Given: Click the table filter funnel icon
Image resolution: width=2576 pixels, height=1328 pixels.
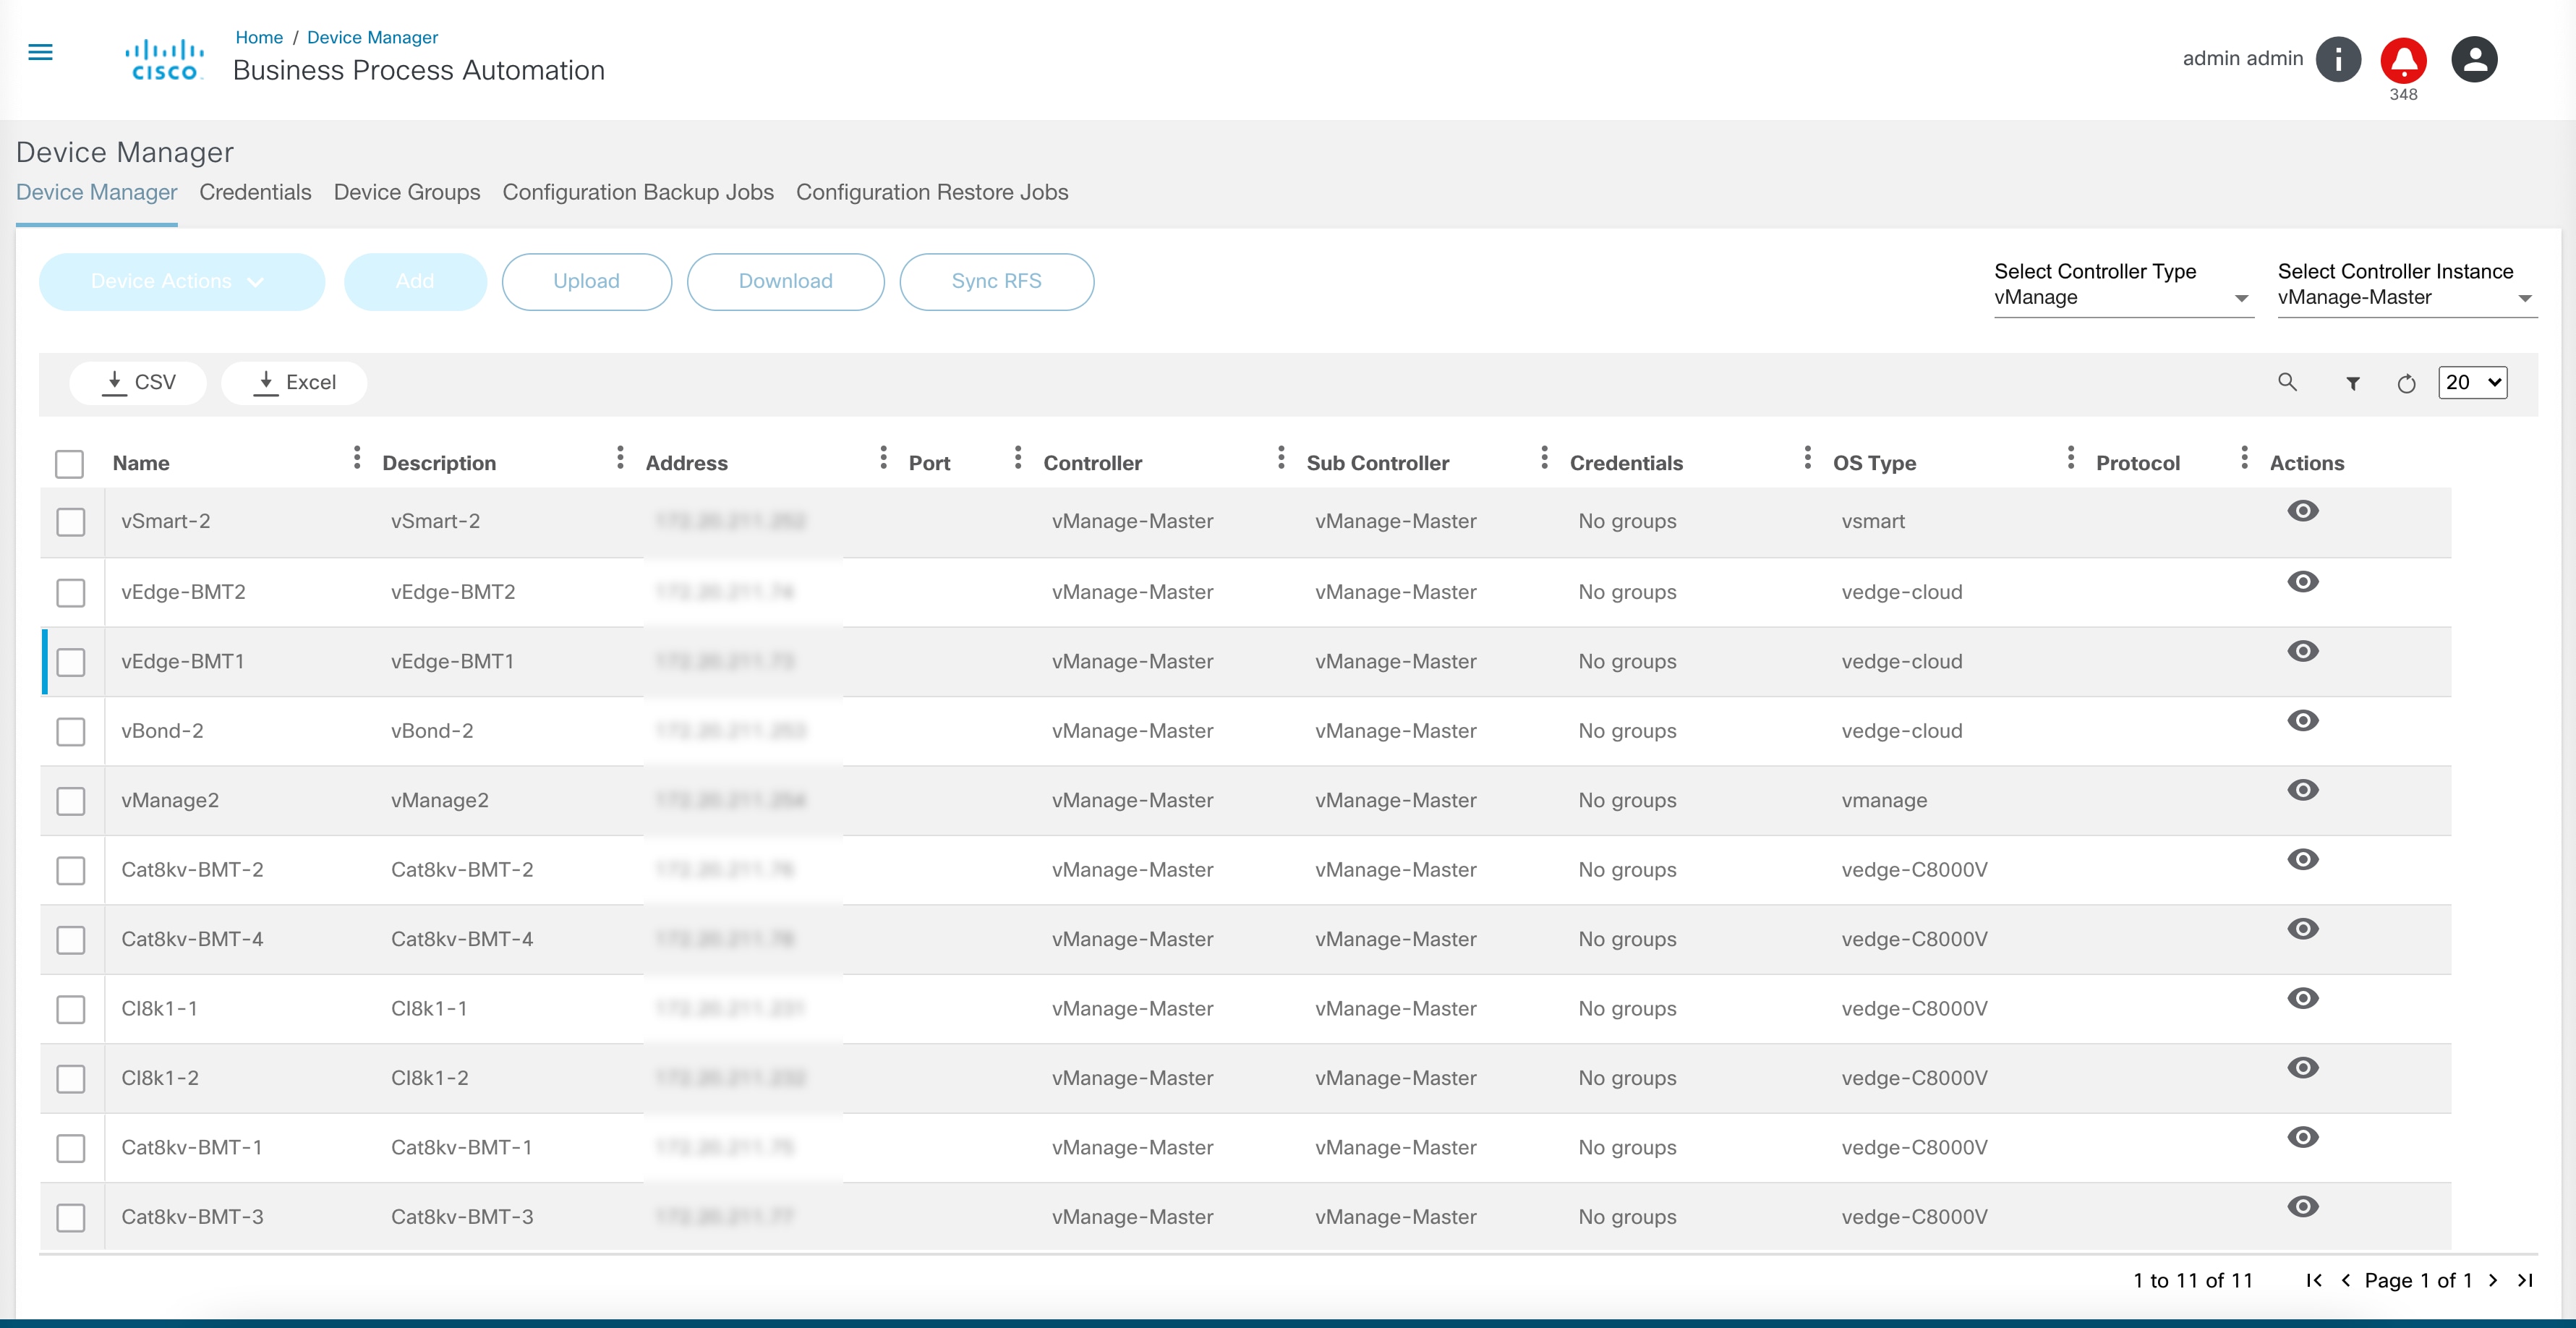Looking at the screenshot, I should tap(2353, 383).
